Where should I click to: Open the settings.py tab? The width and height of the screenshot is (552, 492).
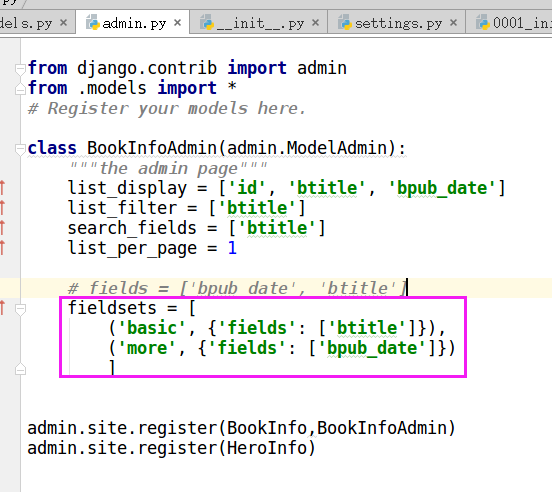click(397, 23)
